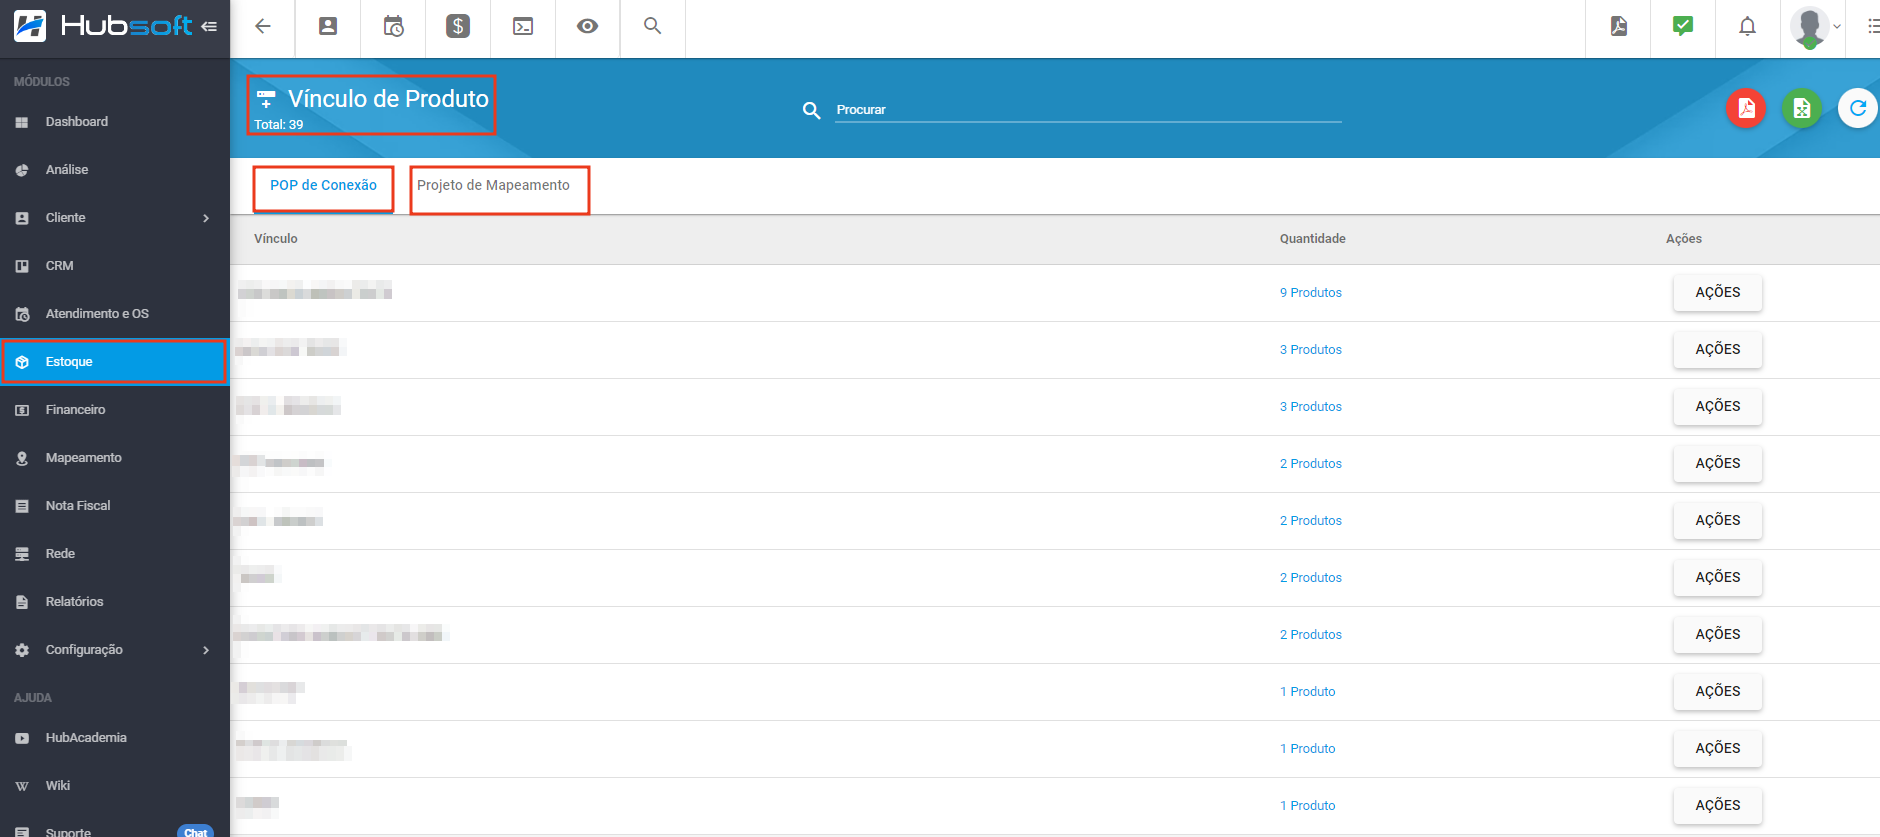This screenshot has height=837, width=1880.
Task: Click the Hubsoft logo
Action: coord(102,26)
